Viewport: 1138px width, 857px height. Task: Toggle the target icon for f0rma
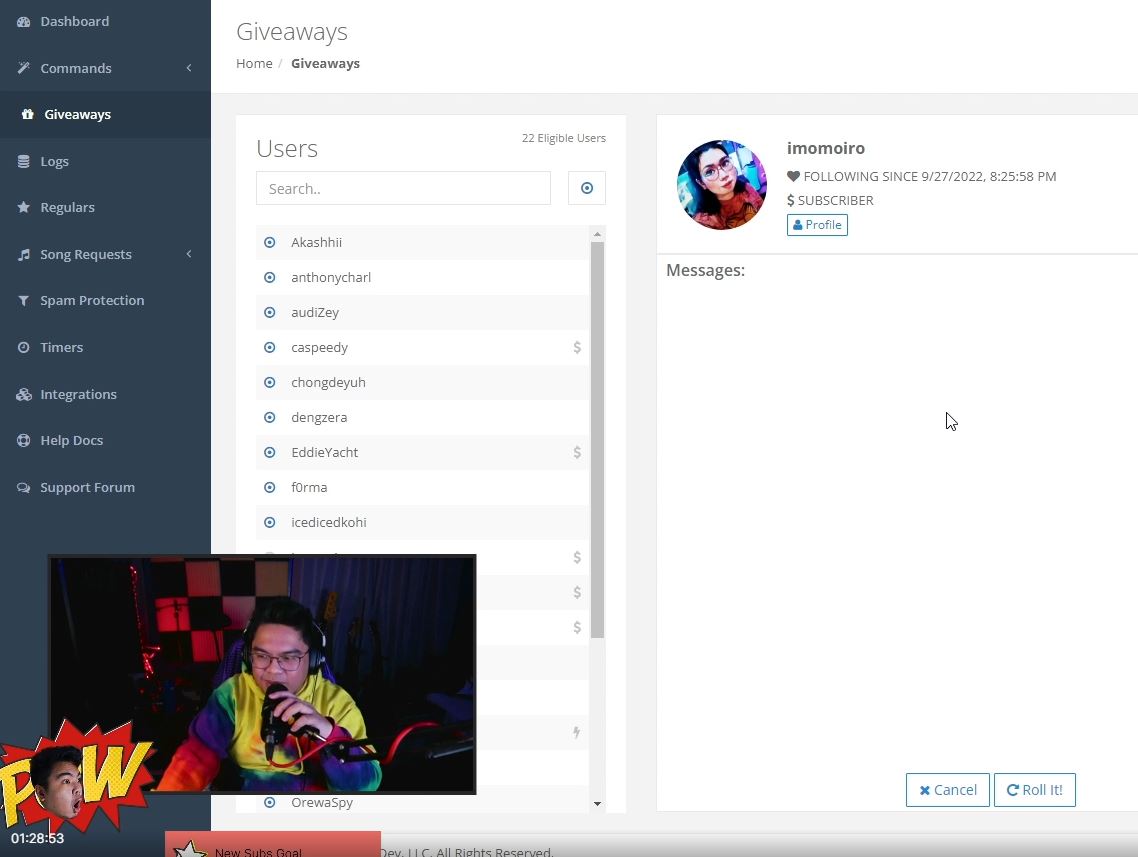(270, 488)
